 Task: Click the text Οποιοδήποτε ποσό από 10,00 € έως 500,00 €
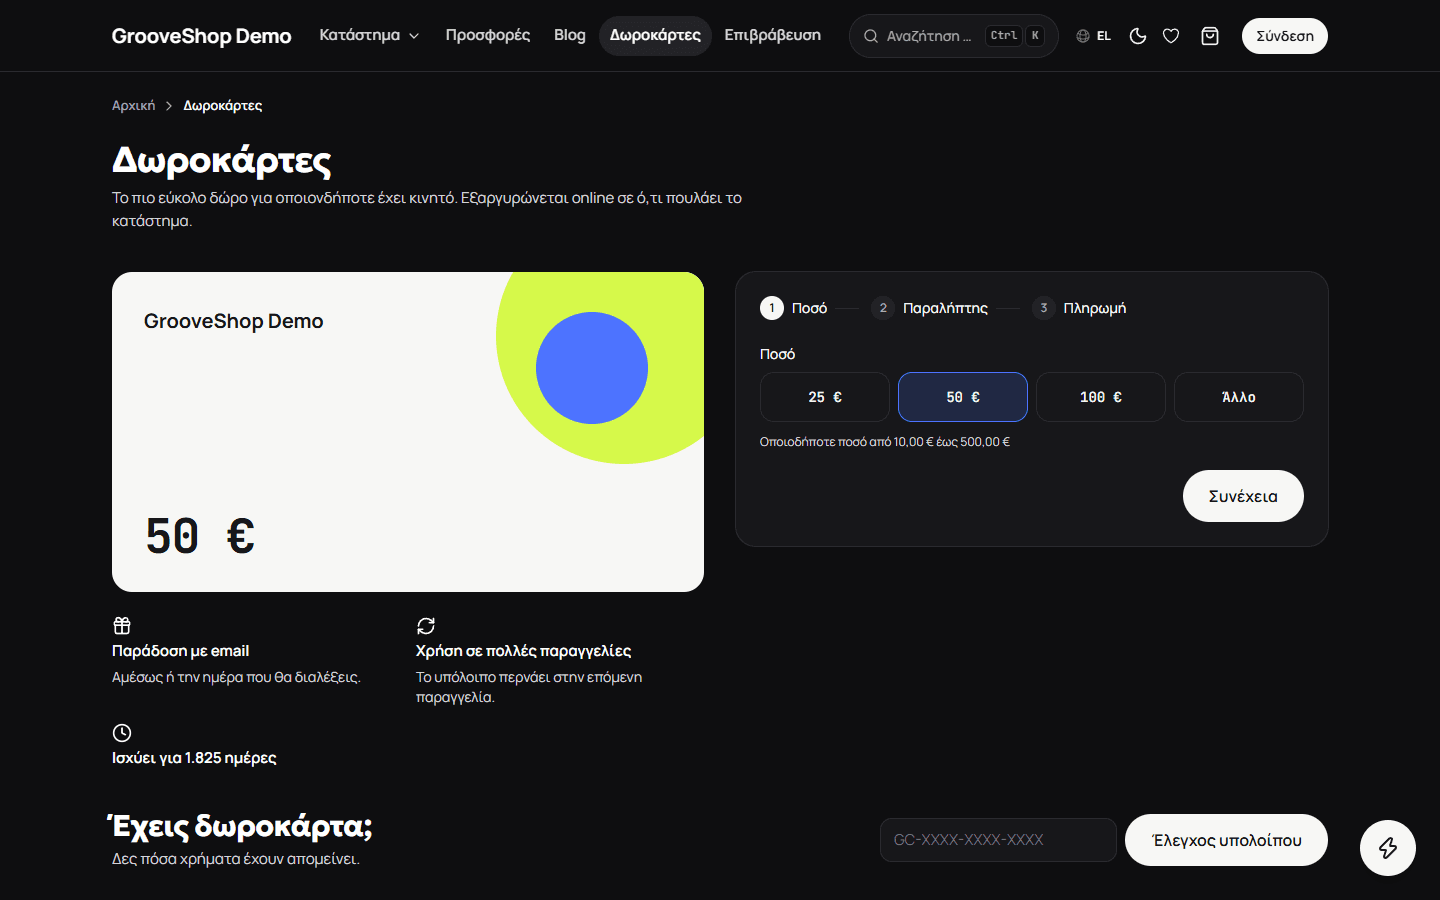click(x=885, y=442)
